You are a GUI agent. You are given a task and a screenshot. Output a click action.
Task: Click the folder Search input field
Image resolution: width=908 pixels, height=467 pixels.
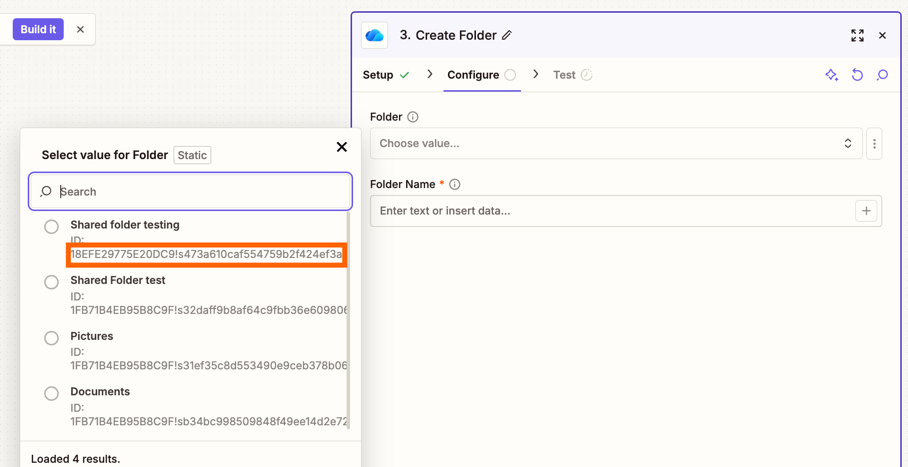pyautogui.click(x=200, y=192)
